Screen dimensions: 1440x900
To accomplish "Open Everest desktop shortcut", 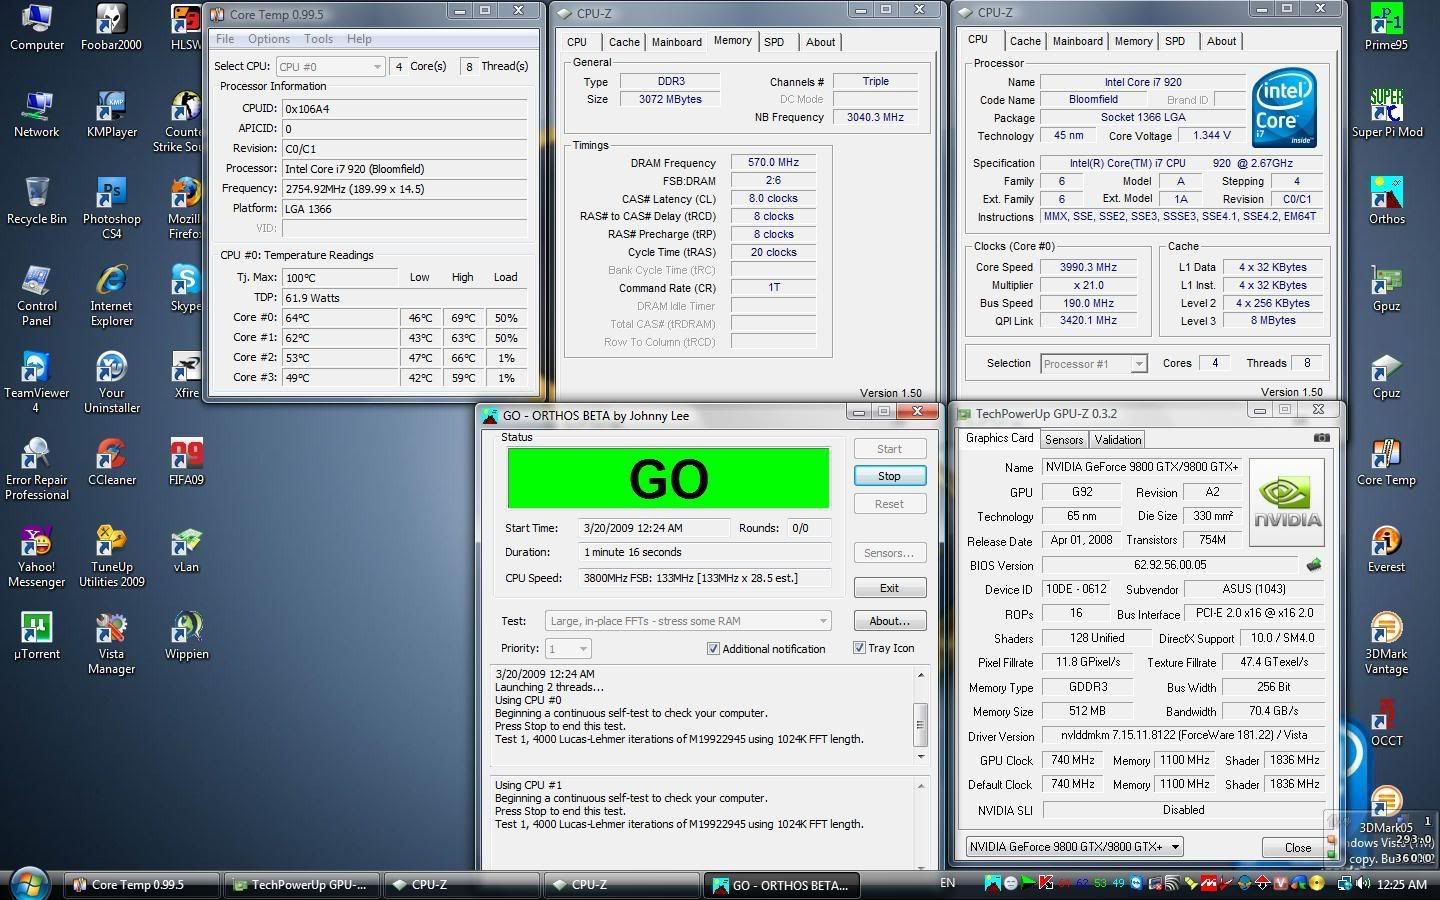I will tap(1386, 549).
